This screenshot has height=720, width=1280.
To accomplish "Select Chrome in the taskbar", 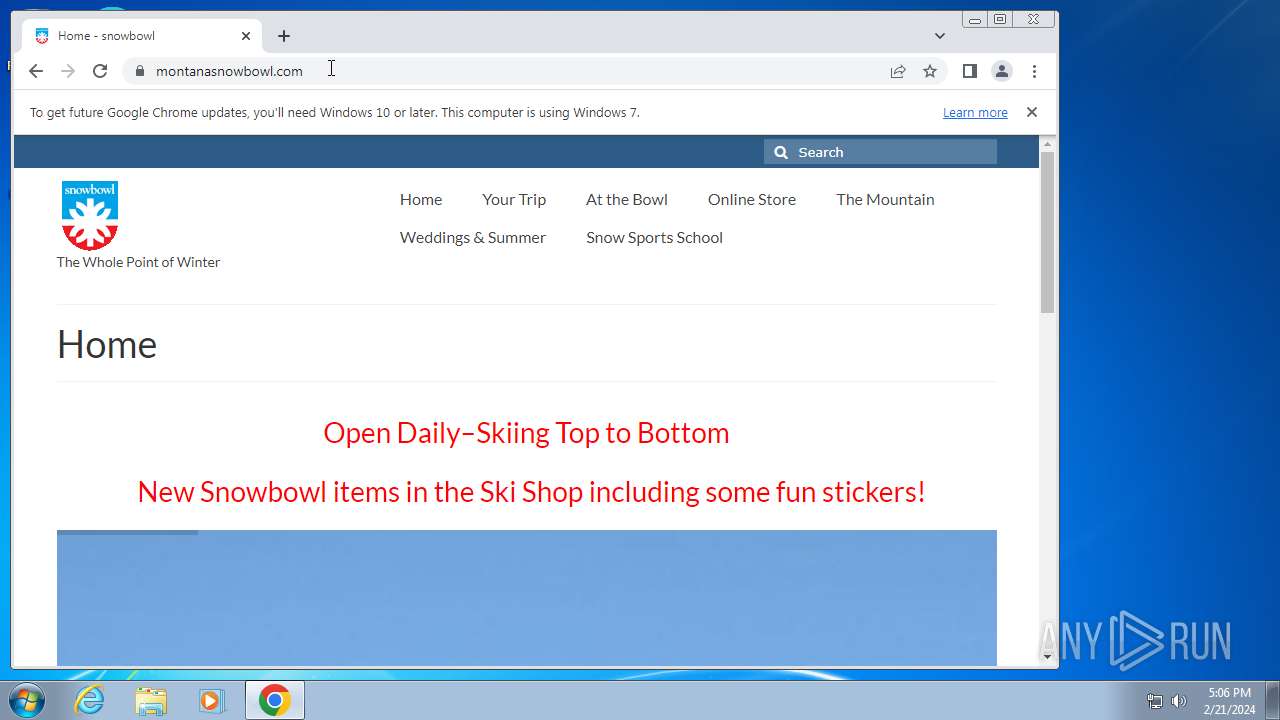I will pyautogui.click(x=275, y=701).
